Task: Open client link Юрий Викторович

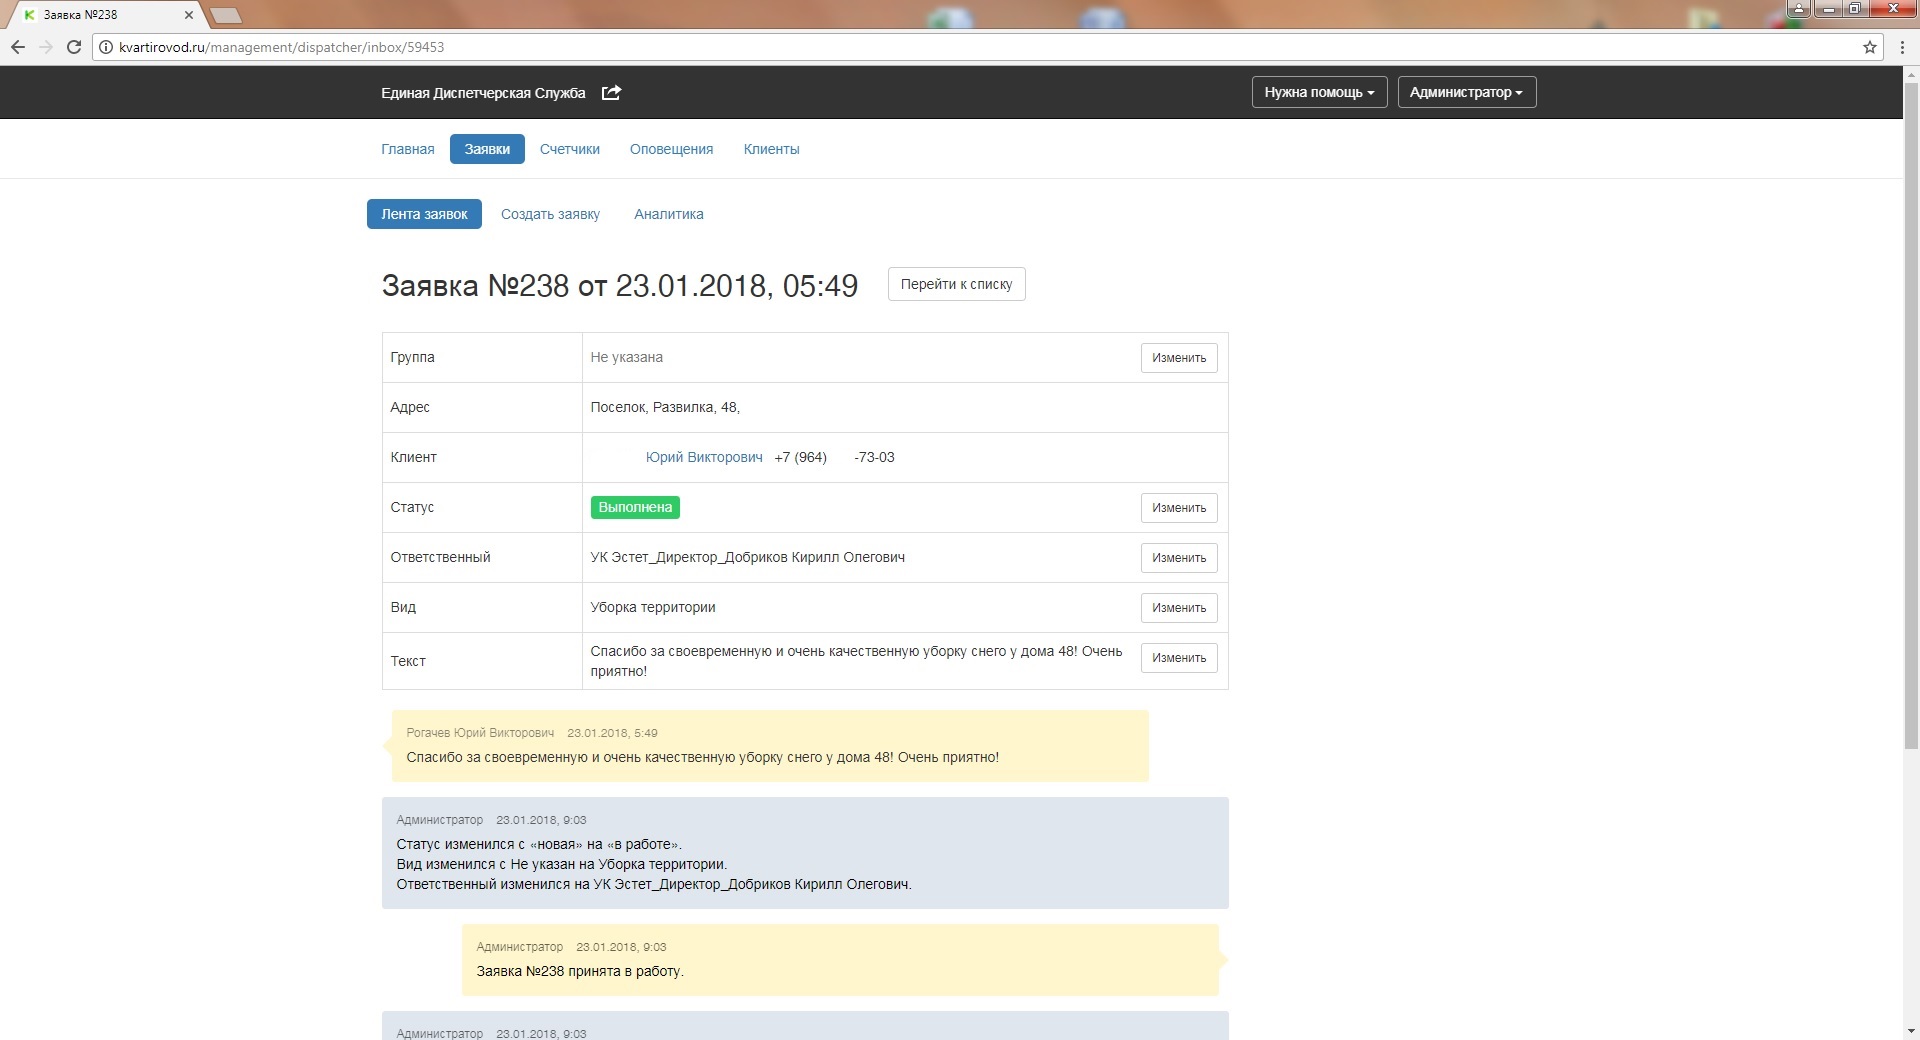Action: point(704,457)
